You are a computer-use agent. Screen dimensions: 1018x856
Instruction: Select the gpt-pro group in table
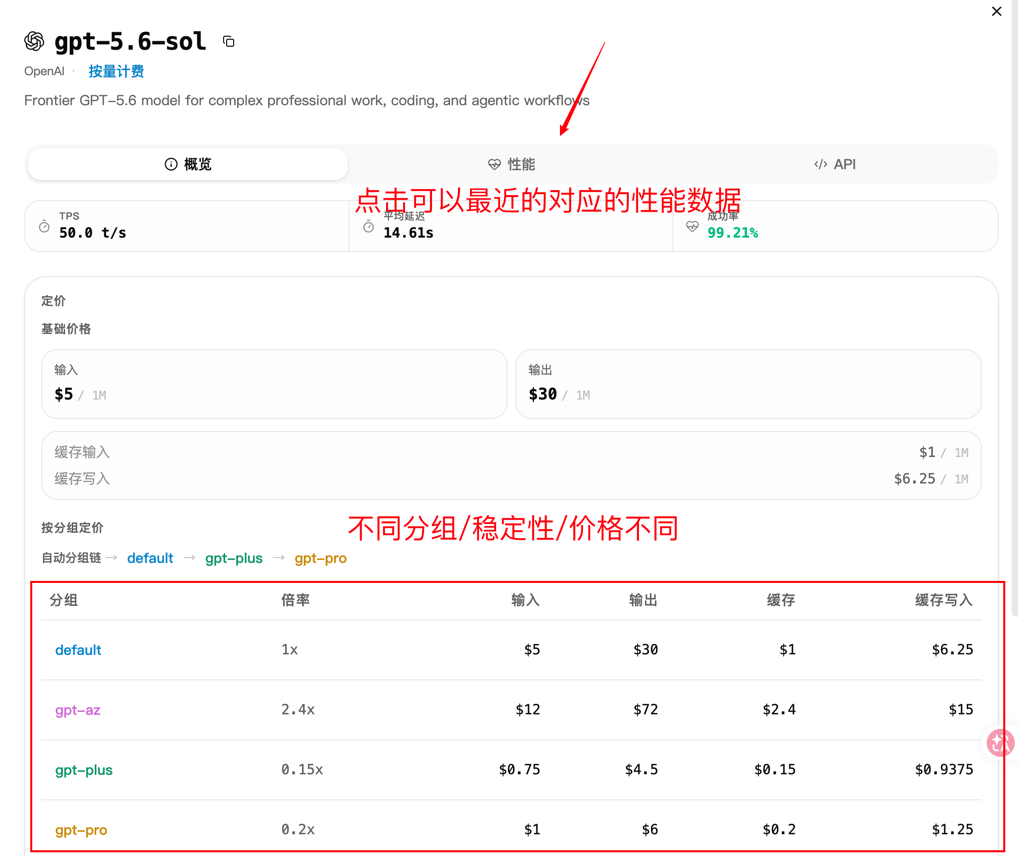[x=81, y=829]
